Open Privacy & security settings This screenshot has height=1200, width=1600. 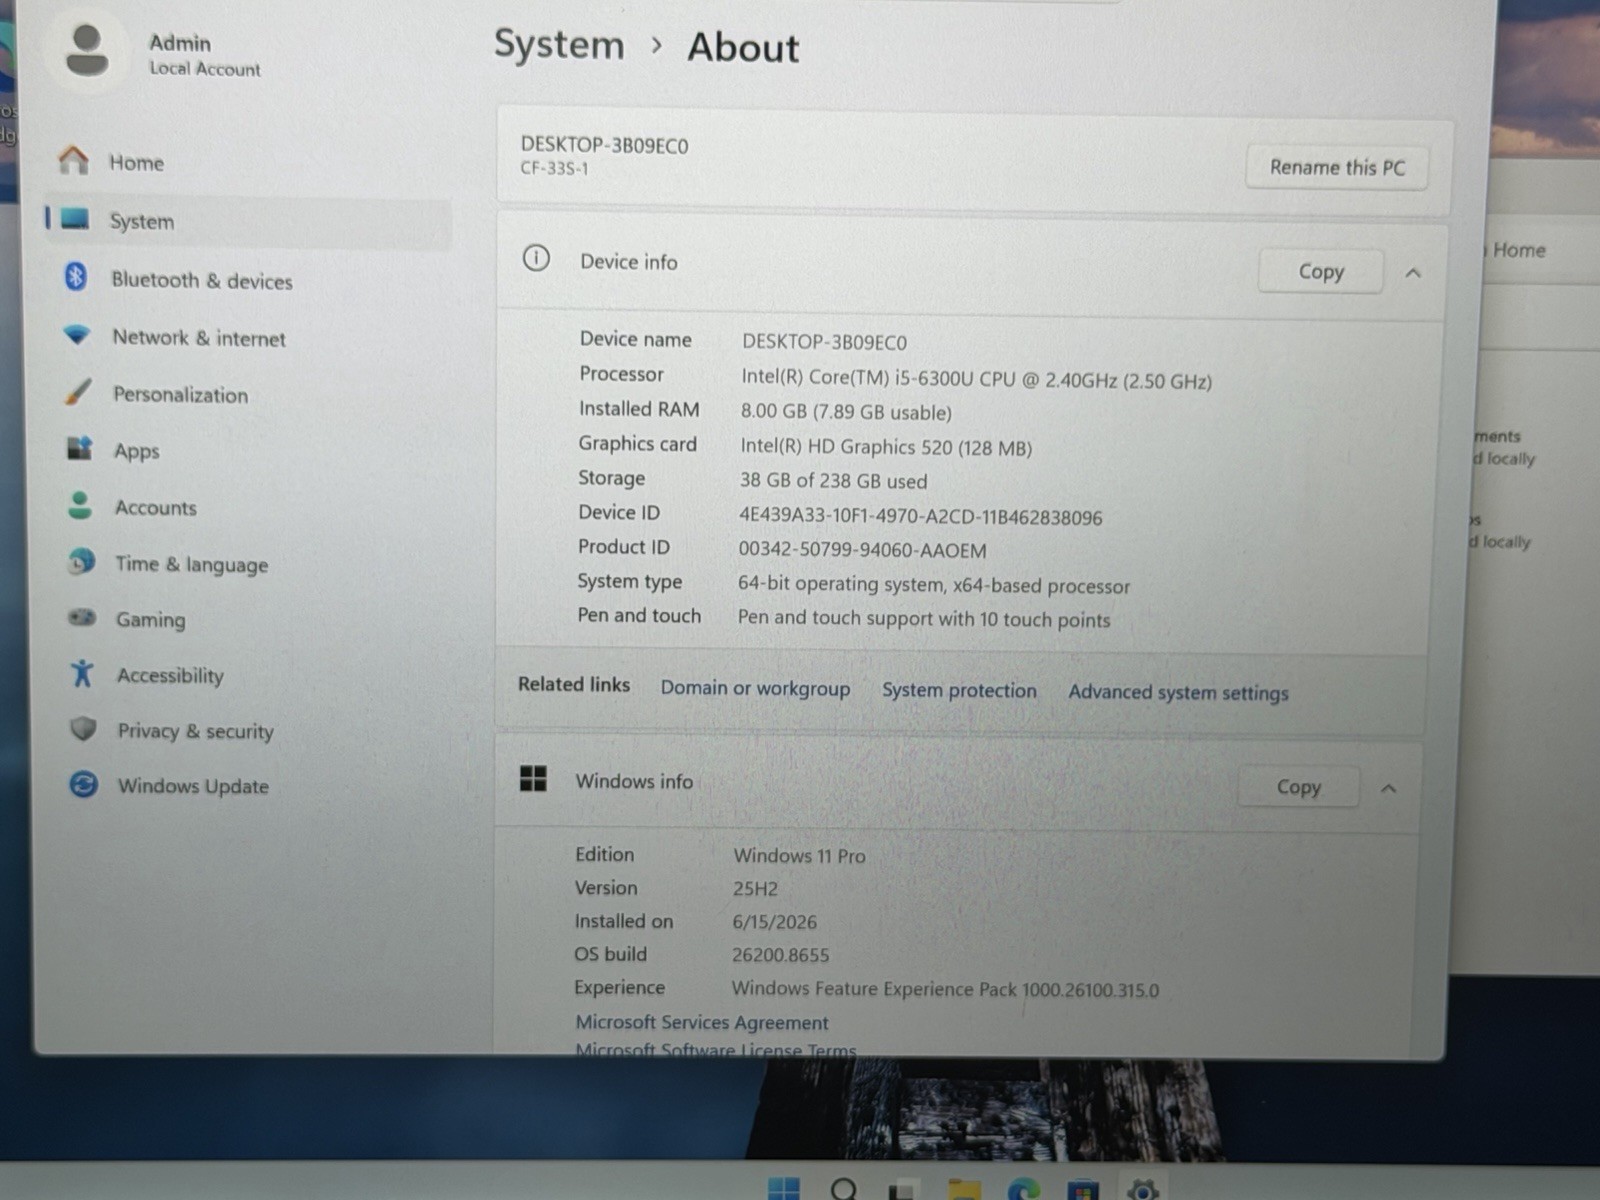(x=196, y=731)
